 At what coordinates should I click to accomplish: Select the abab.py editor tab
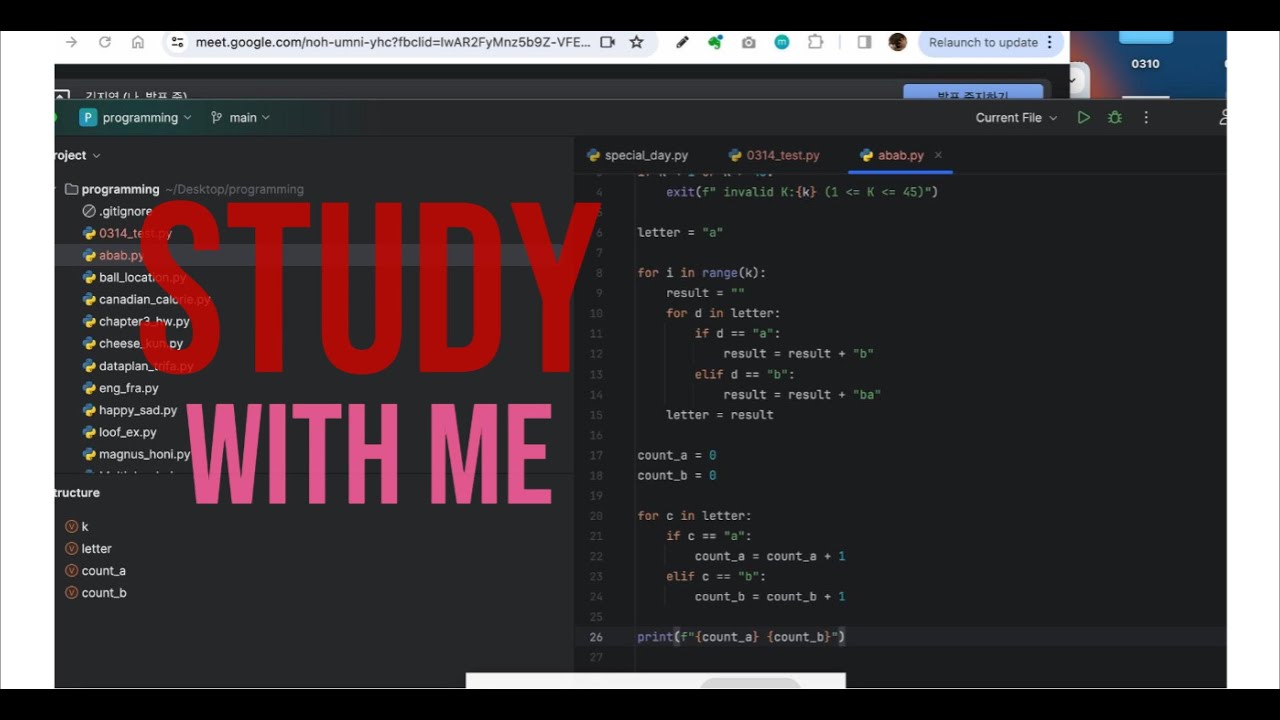click(x=892, y=155)
